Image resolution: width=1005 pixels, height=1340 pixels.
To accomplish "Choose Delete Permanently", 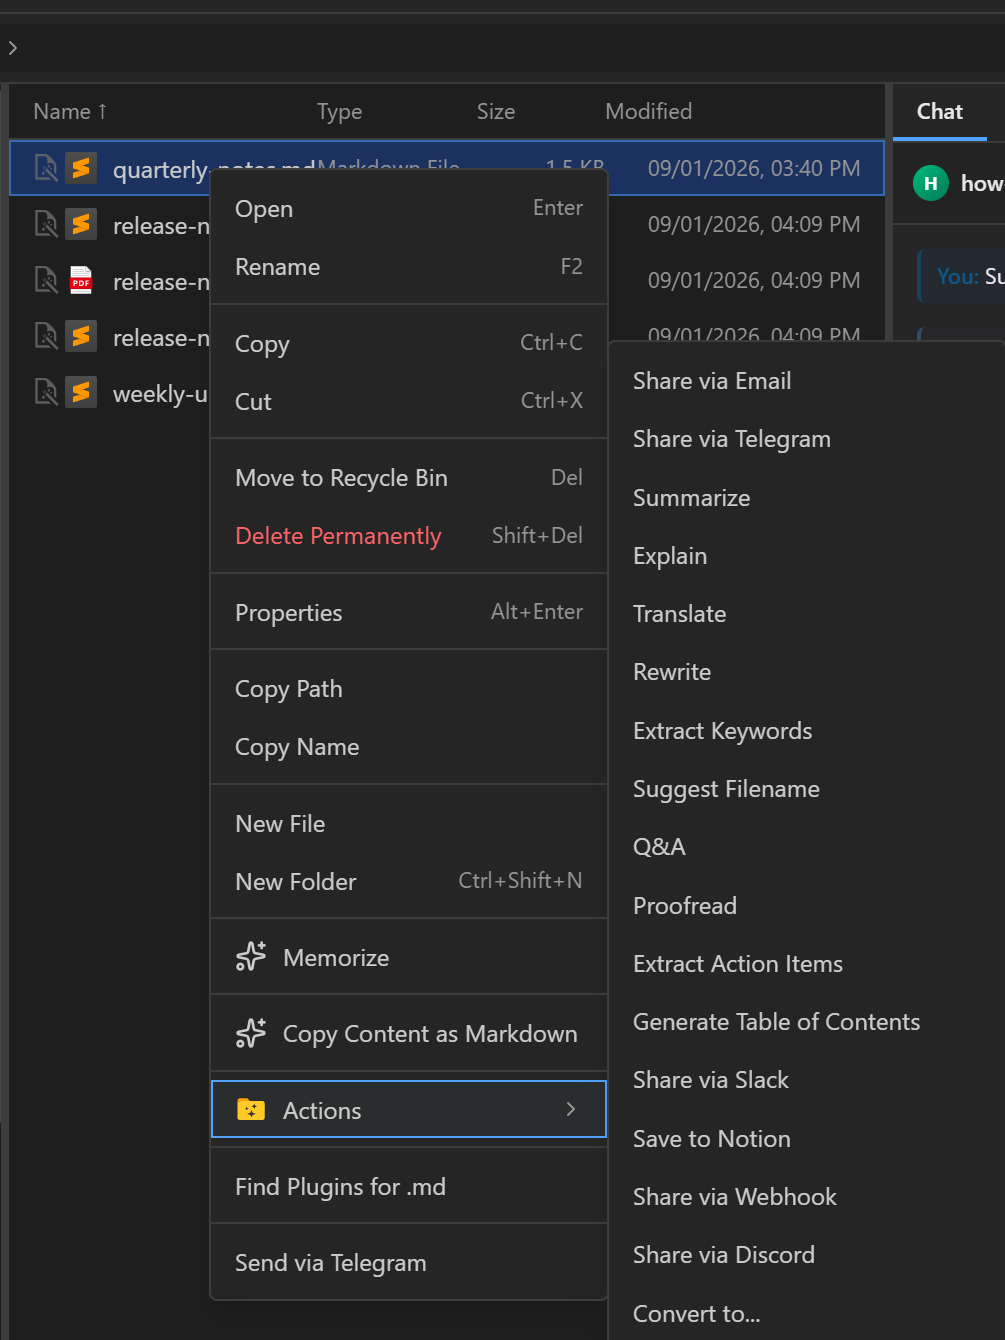I will coord(409,535).
